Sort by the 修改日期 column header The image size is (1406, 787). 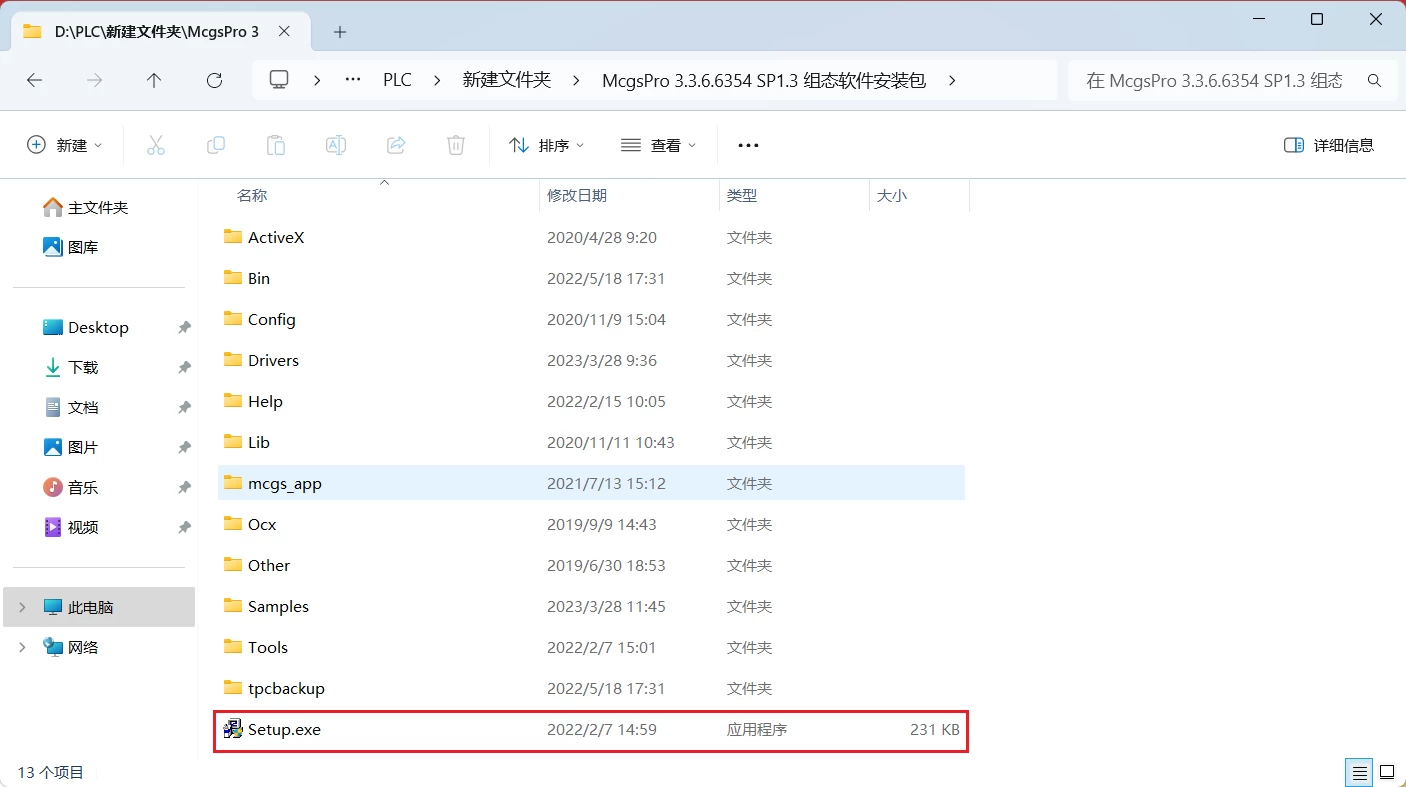(x=577, y=196)
